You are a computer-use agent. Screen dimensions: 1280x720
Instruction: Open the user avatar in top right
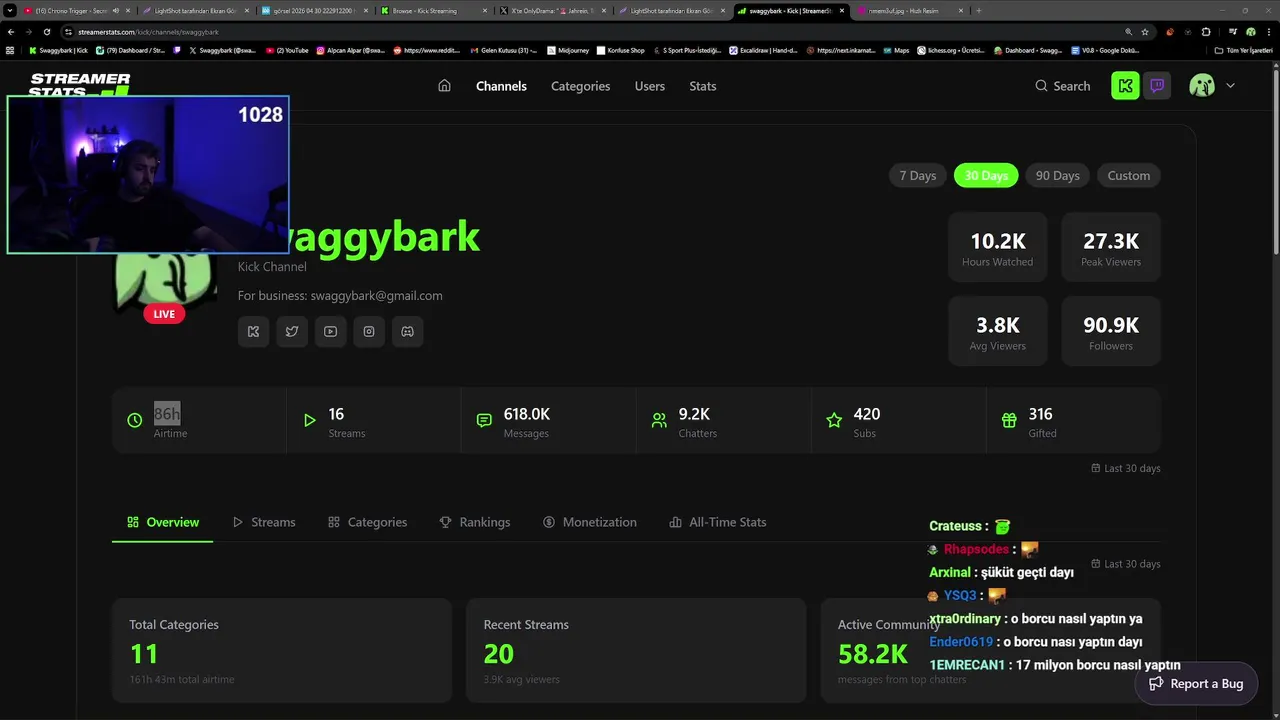[1202, 86]
